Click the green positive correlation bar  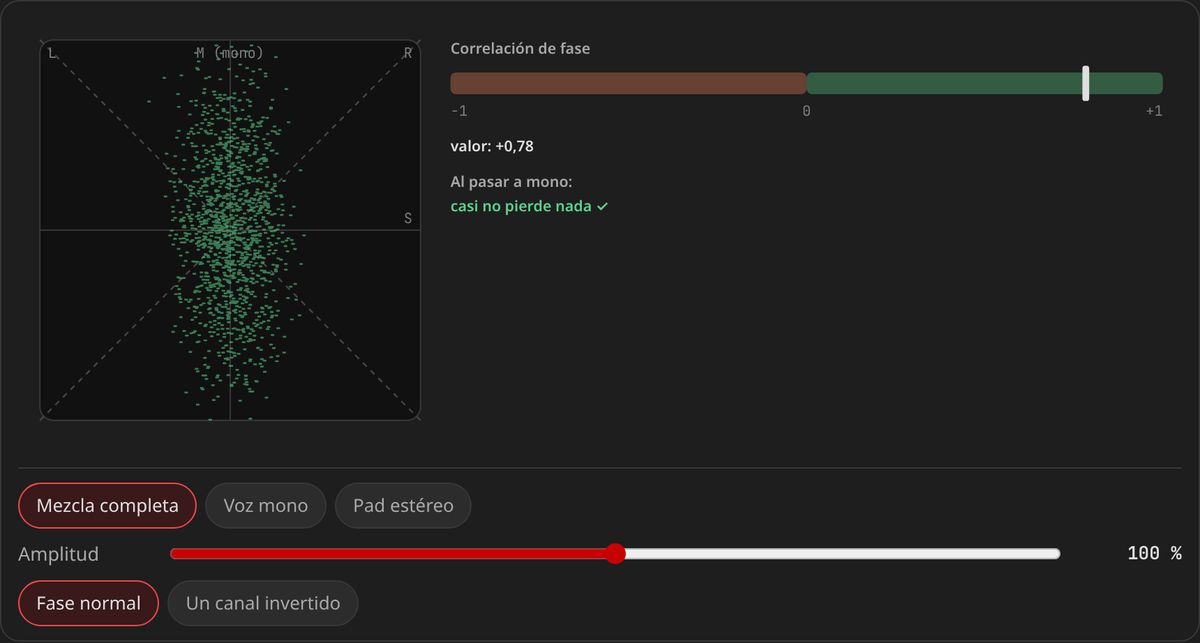[x=984, y=83]
